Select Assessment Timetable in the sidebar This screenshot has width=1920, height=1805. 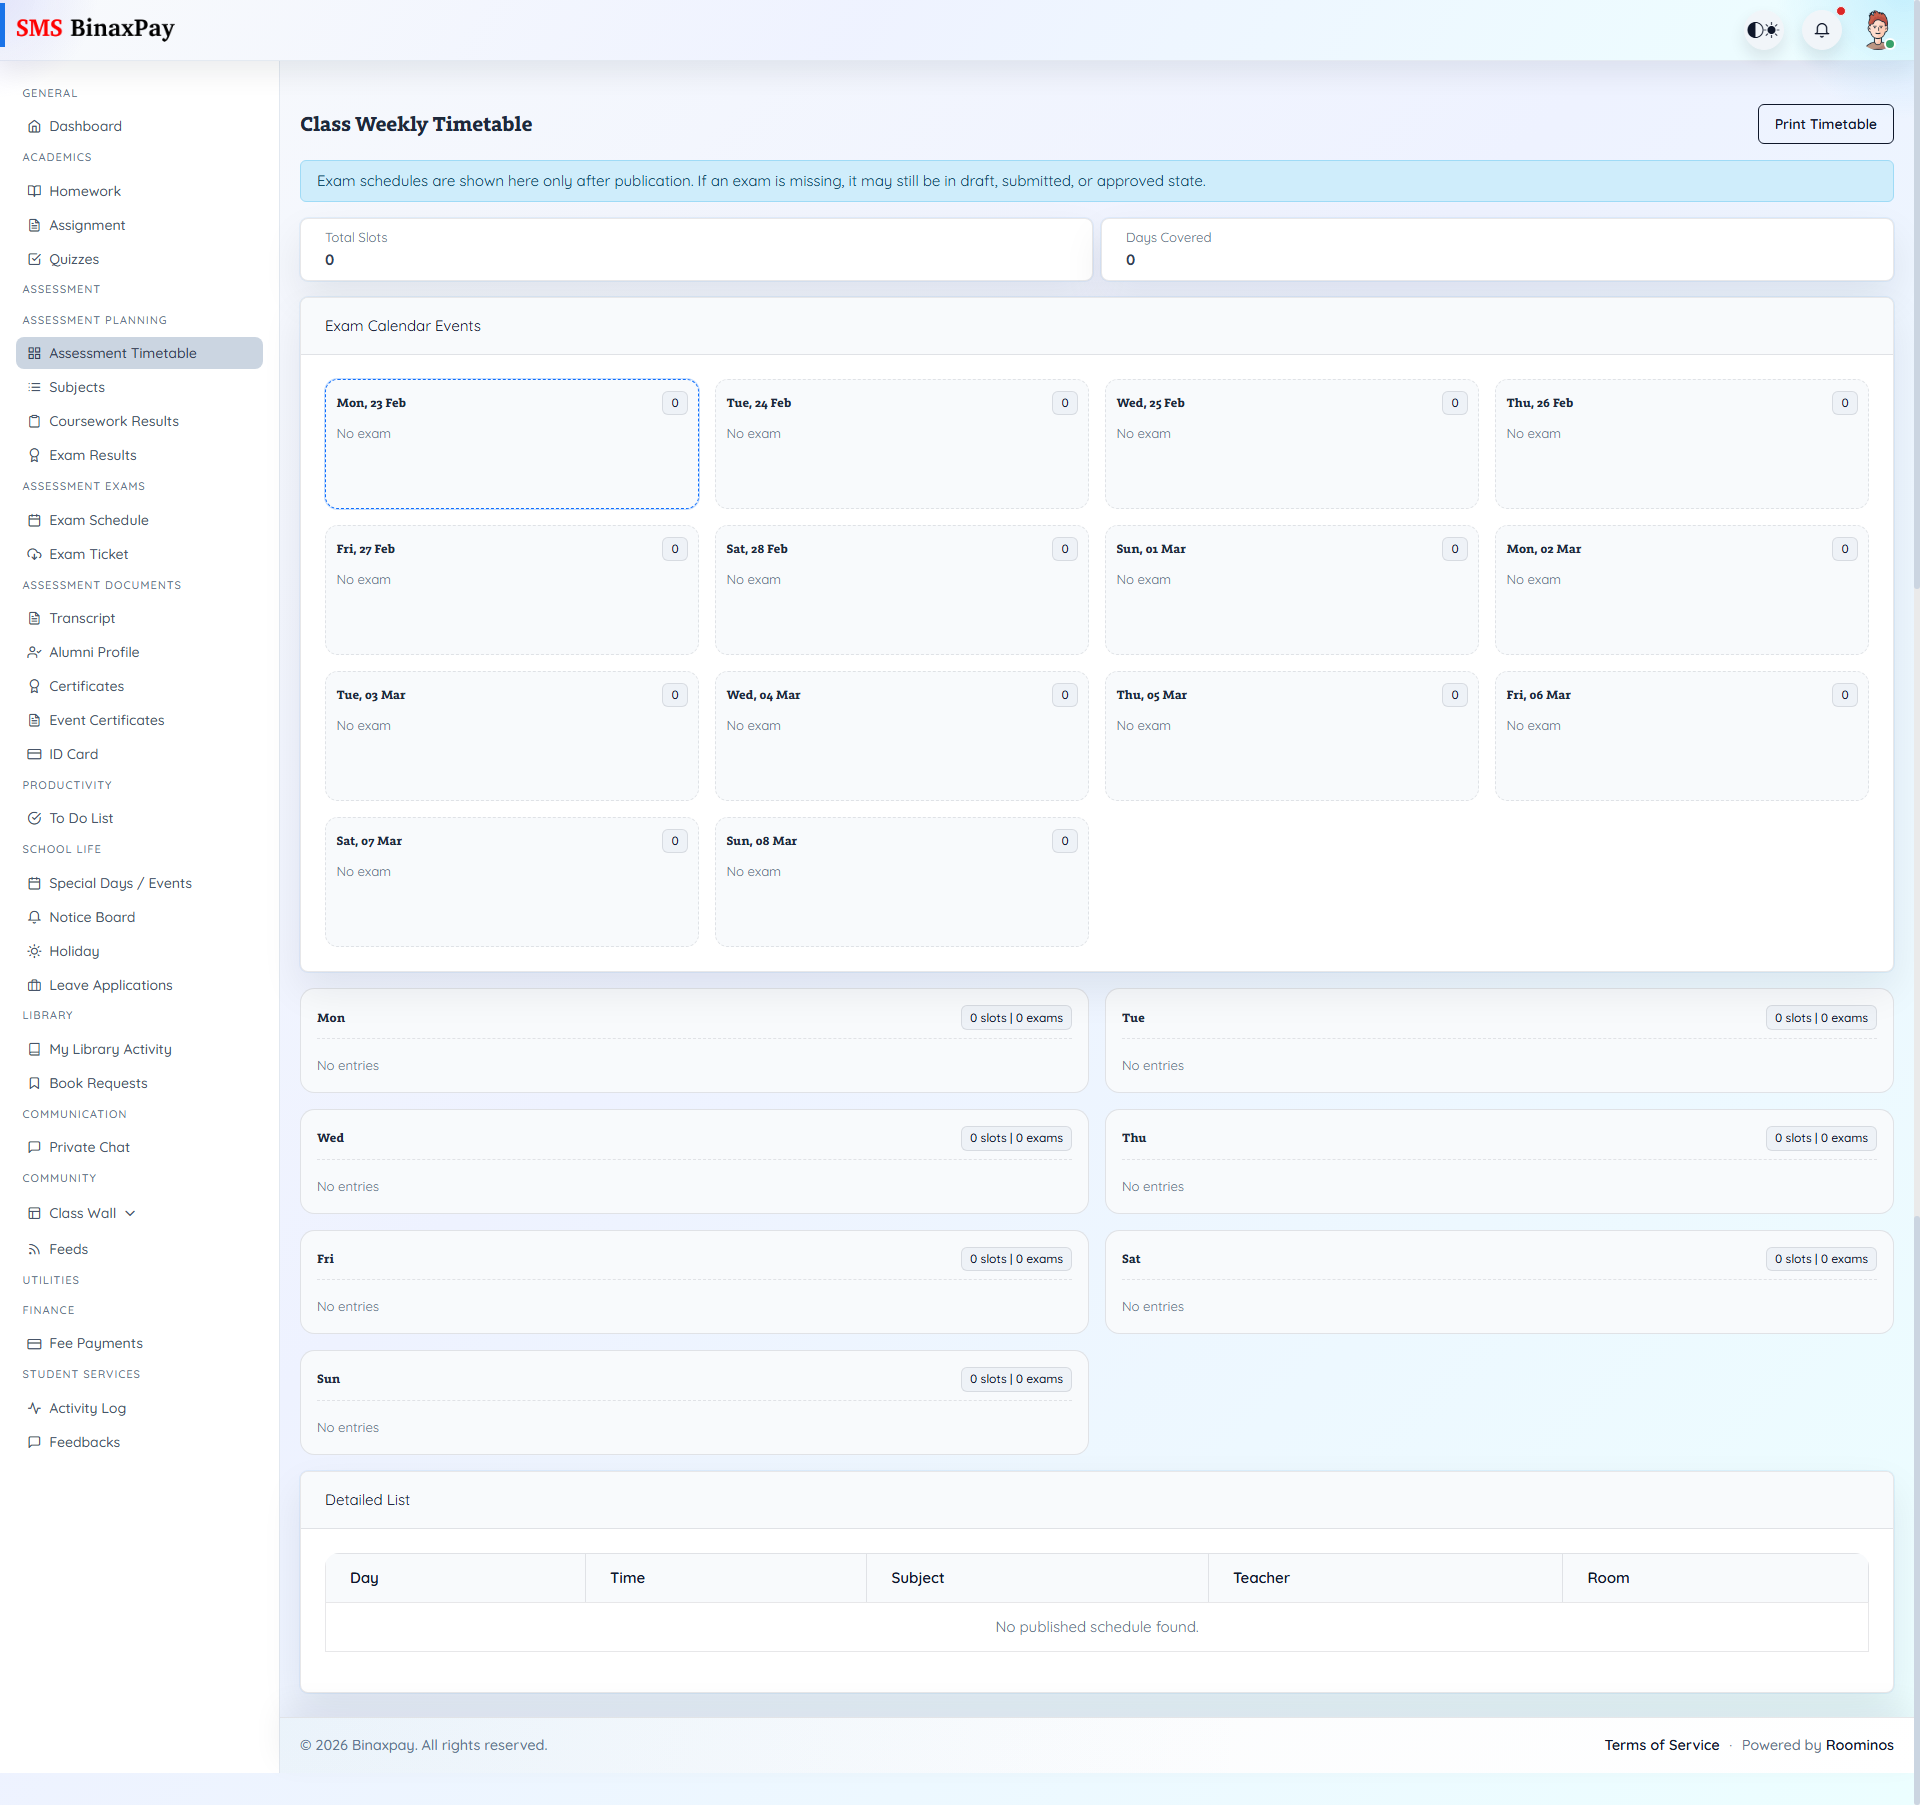(x=122, y=353)
